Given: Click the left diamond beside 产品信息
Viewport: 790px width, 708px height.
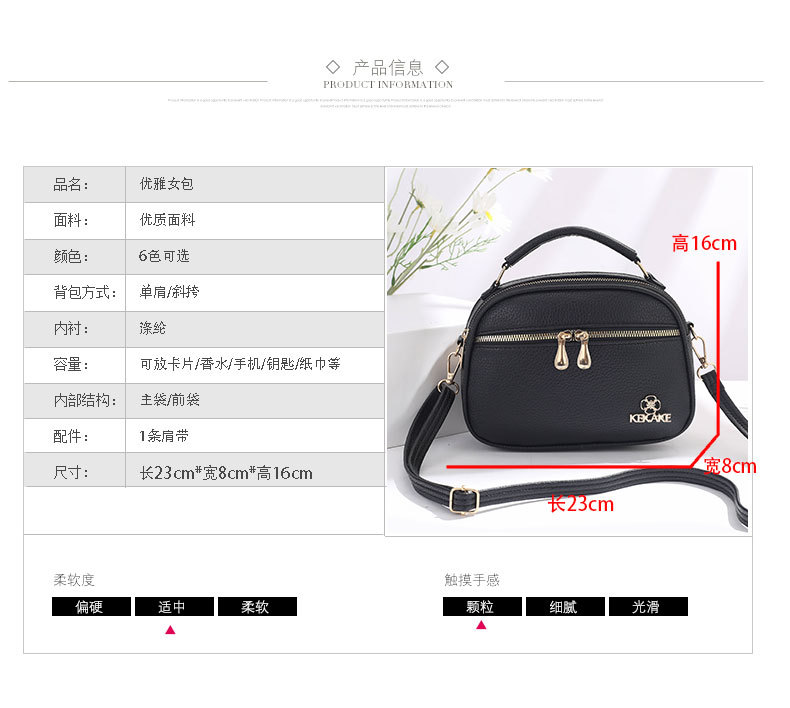Looking at the screenshot, I should point(333,67).
